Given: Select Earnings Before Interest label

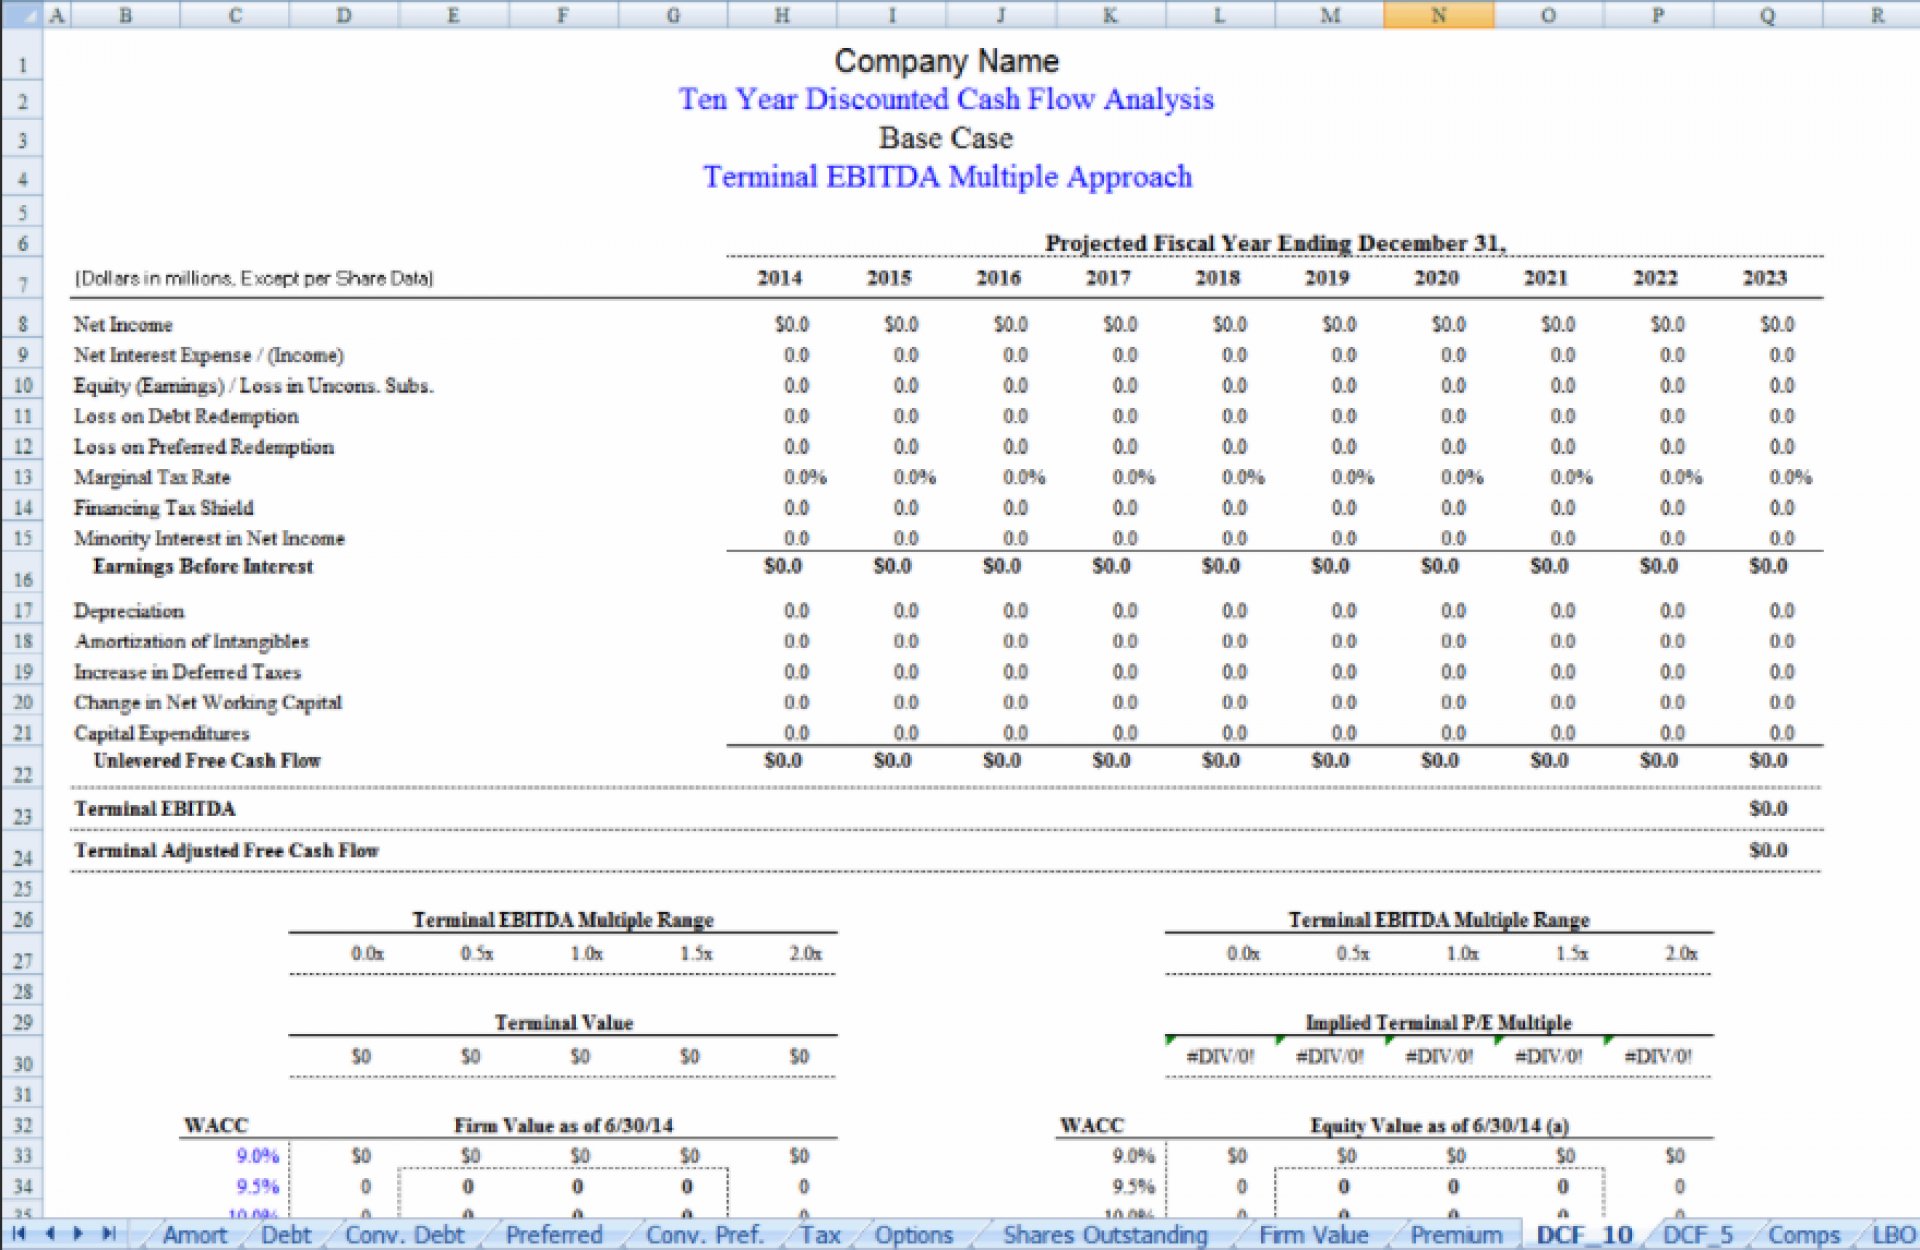Looking at the screenshot, I should pos(203,566).
